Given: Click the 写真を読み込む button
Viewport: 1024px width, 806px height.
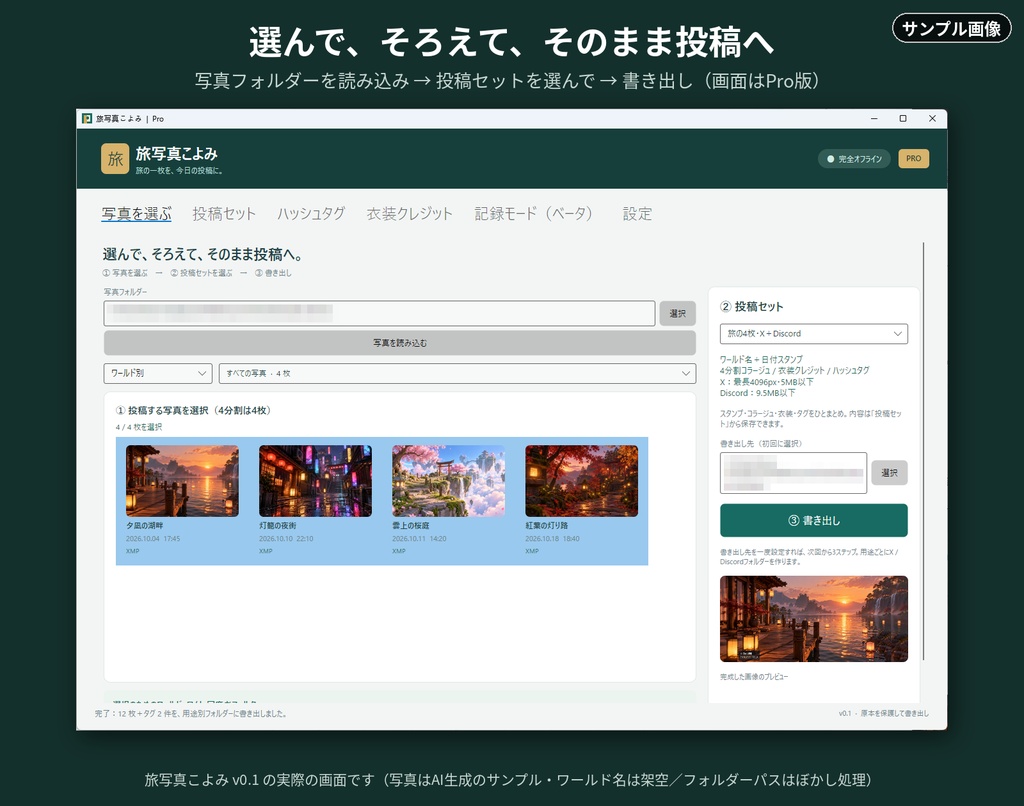Looking at the screenshot, I should pos(400,343).
